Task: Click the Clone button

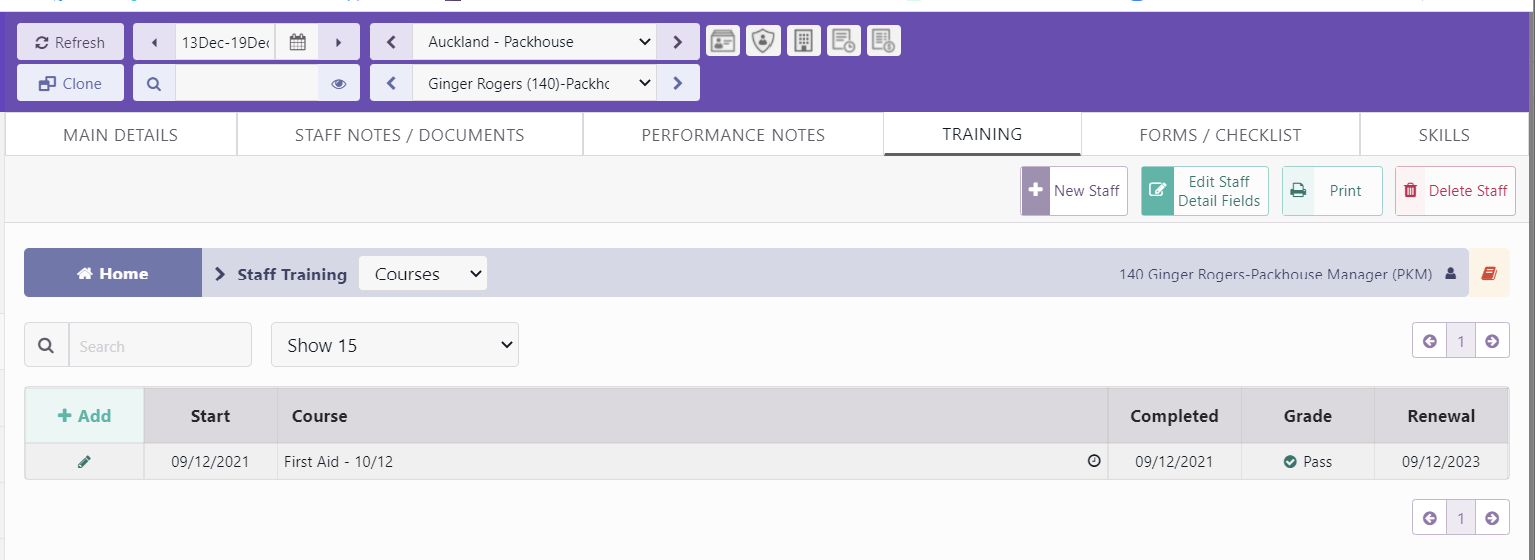Action: (70, 83)
